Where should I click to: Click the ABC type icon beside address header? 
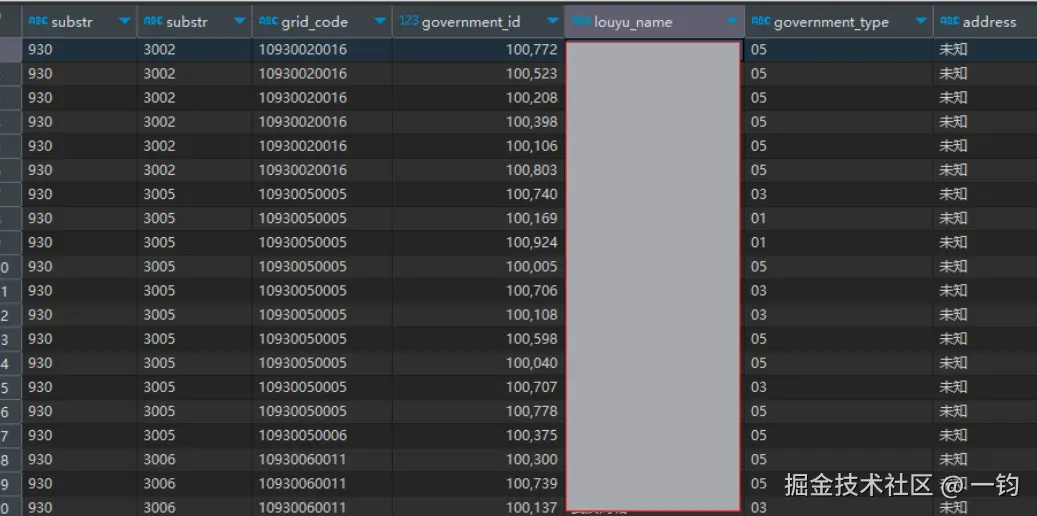(950, 21)
